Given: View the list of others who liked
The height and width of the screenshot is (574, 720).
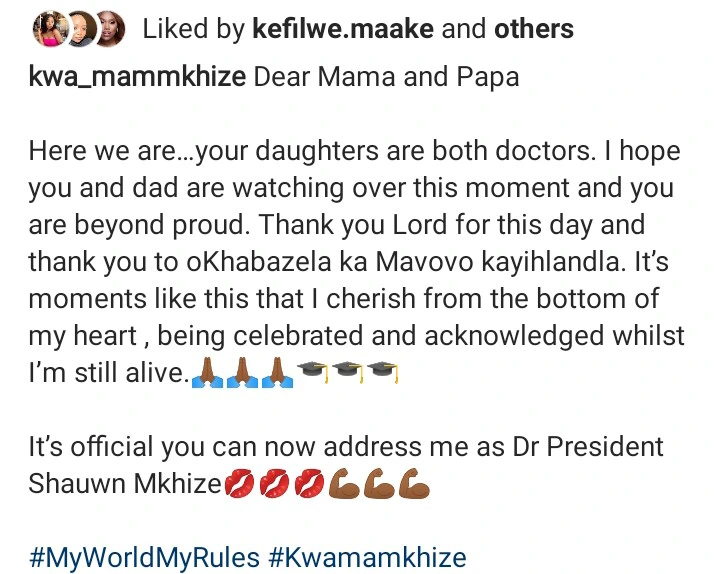Looking at the screenshot, I should [534, 29].
